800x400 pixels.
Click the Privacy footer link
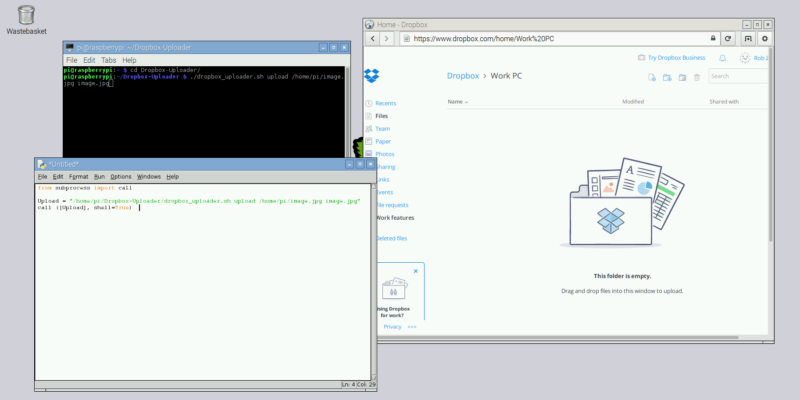point(392,327)
